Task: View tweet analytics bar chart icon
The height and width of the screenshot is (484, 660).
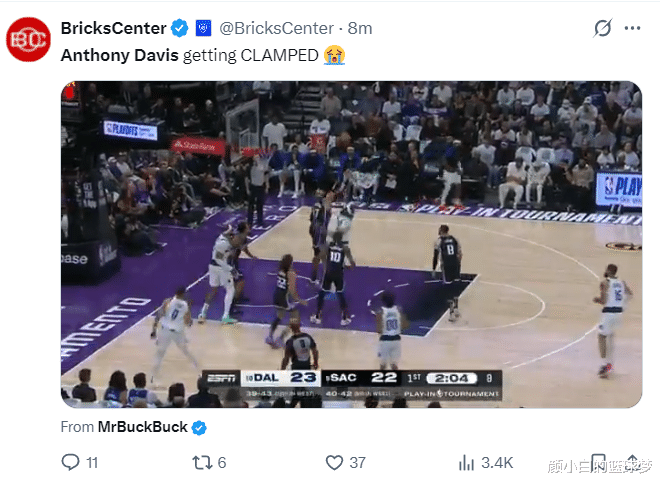Action: [466, 462]
